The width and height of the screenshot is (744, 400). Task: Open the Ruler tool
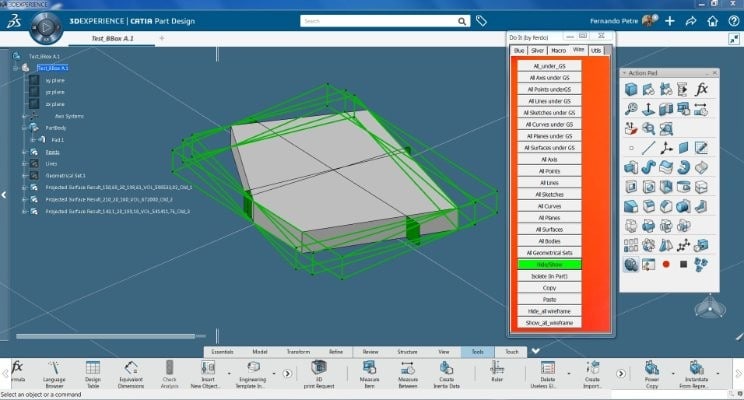coord(497,371)
